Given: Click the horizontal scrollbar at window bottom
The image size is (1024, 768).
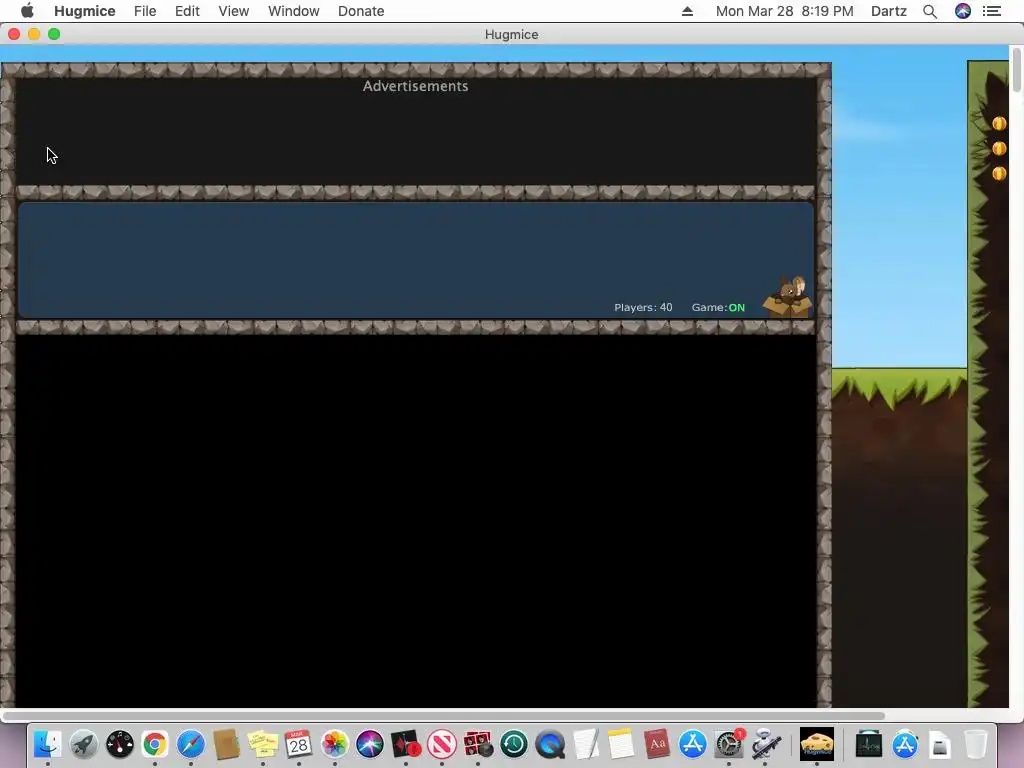Looking at the screenshot, I should coord(443,716).
